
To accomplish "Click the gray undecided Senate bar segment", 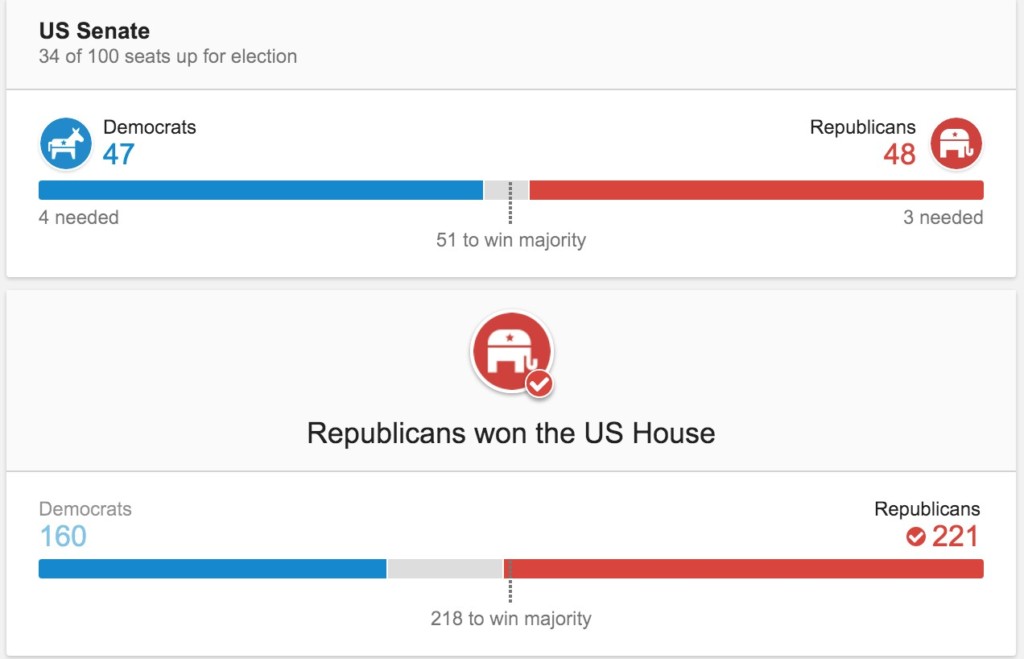I will (497, 190).
